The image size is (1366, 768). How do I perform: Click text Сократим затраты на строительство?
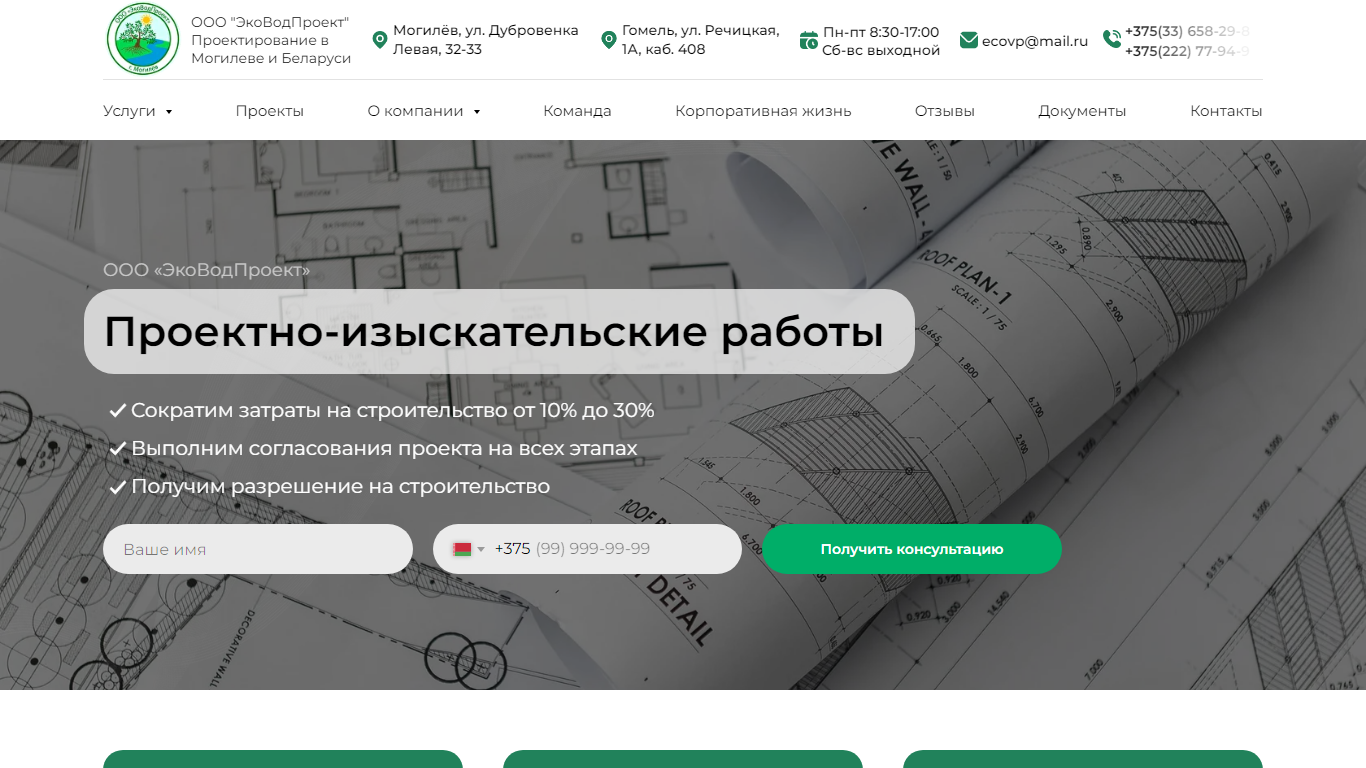[392, 410]
